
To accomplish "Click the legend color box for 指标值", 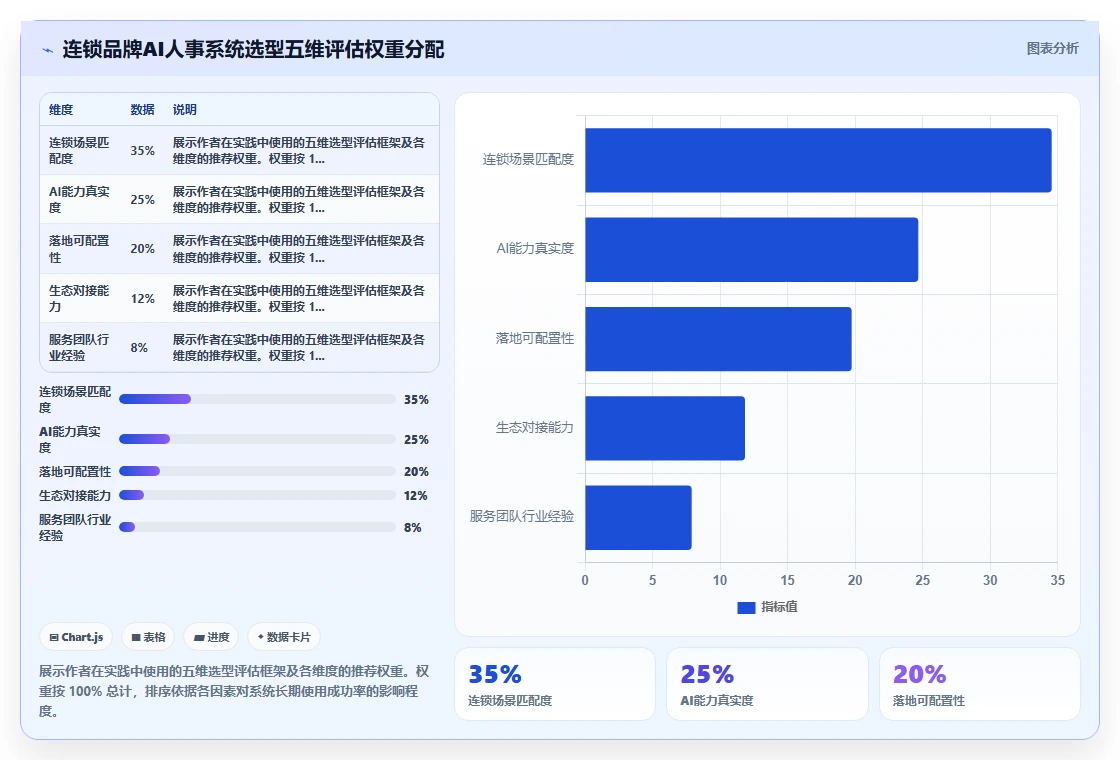I will click(x=746, y=607).
